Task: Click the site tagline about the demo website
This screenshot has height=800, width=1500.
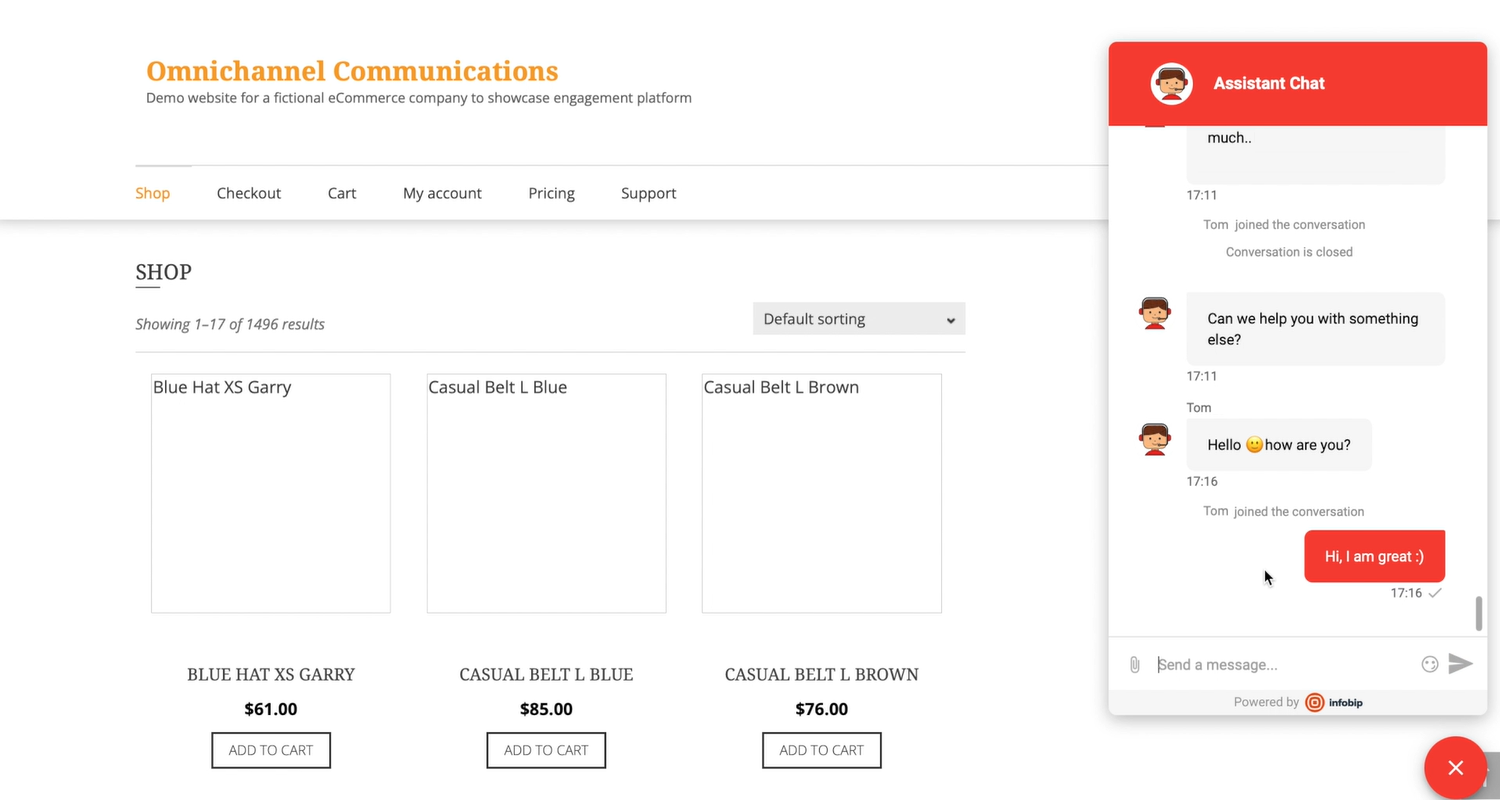Action: pos(419,98)
